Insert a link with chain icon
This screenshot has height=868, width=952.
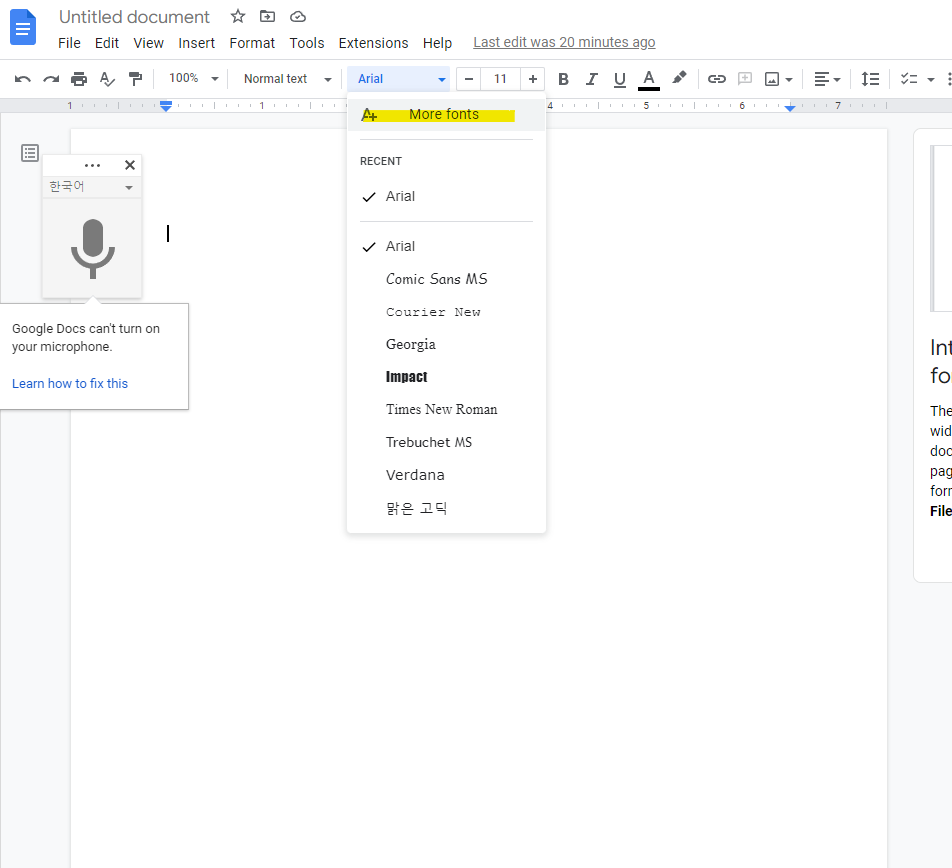pos(716,79)
